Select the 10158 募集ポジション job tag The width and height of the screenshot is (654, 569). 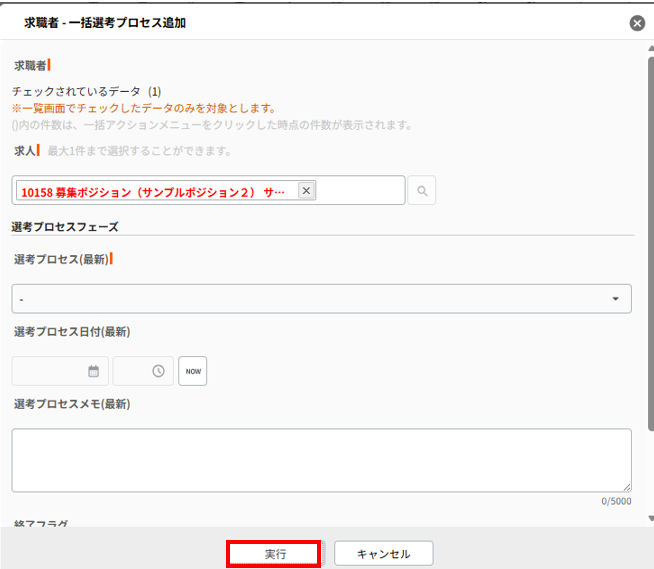[x=153, y=191]
